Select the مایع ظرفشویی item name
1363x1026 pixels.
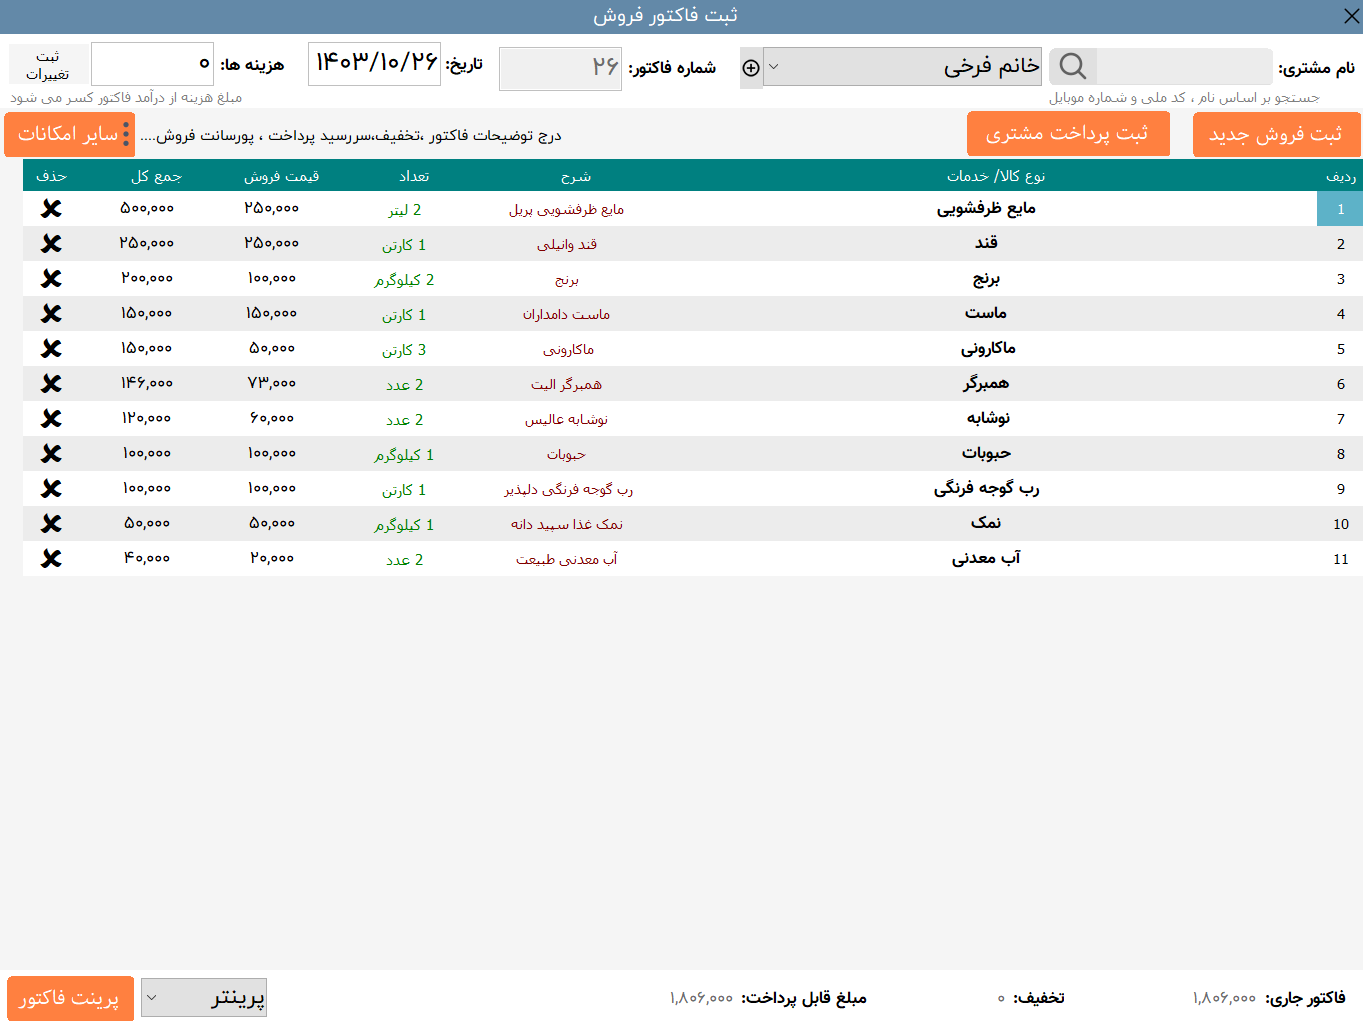(x=986, y=209)
